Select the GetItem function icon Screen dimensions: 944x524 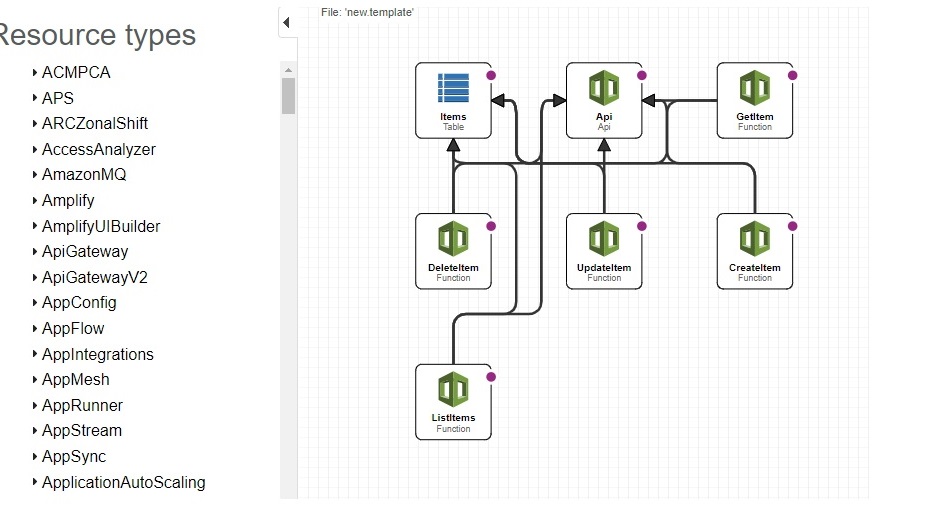pyautogui.click(x=755, y=89)
